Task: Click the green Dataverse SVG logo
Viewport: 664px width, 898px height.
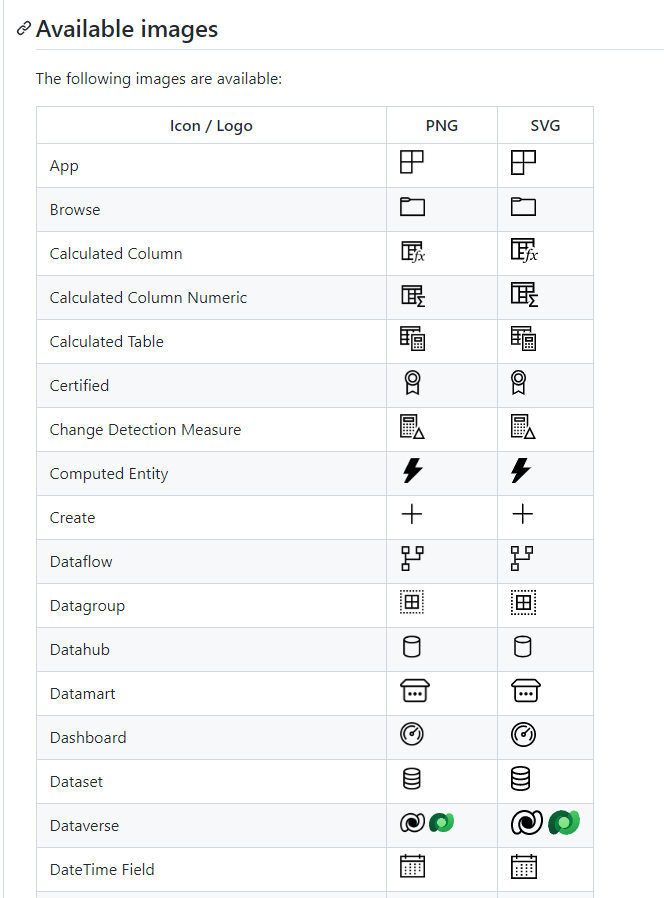Action: pos(564,822)
